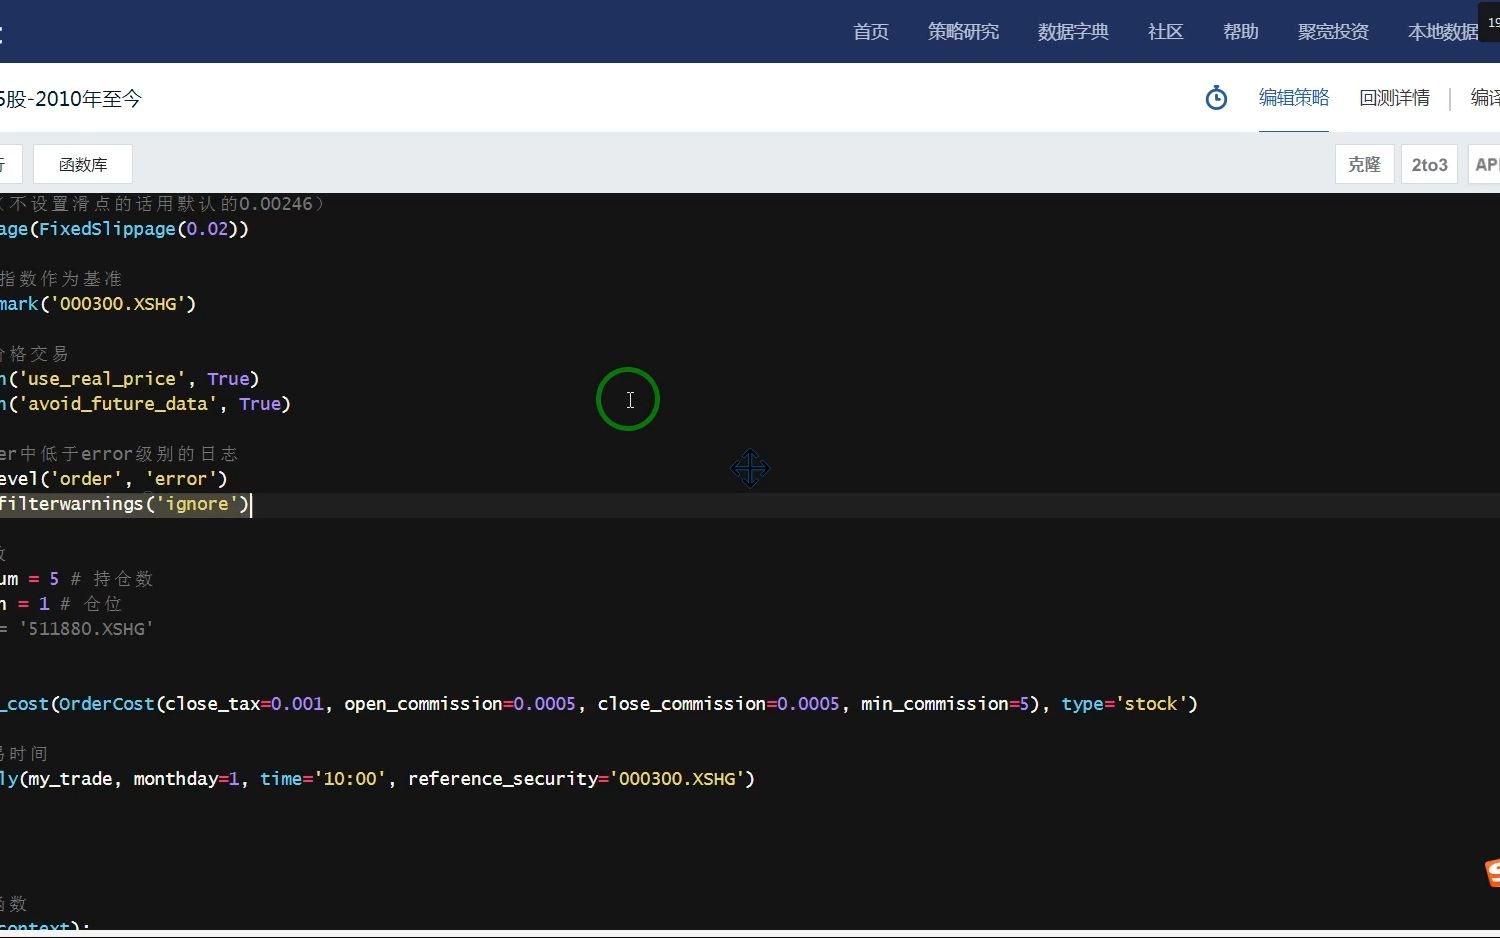Click the 持仓数 comment
The height and width of the screenshot is (938, 1500).
click(112, 579)
